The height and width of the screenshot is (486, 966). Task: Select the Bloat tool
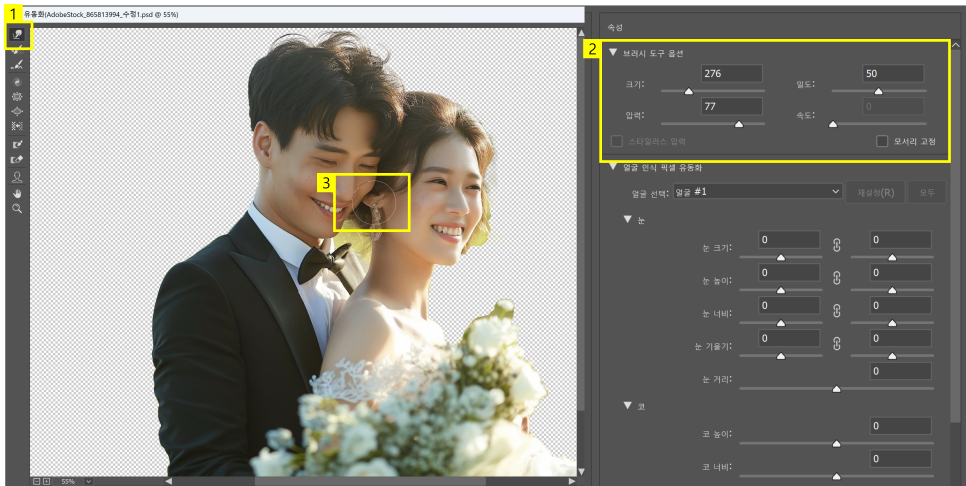(17, 111)
